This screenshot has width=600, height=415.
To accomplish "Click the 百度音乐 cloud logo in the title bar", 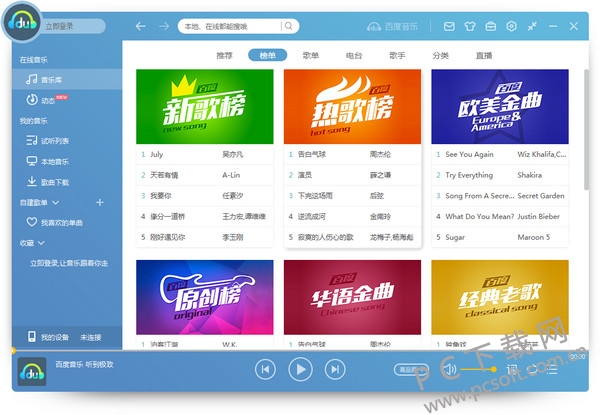I will point(392,26).
